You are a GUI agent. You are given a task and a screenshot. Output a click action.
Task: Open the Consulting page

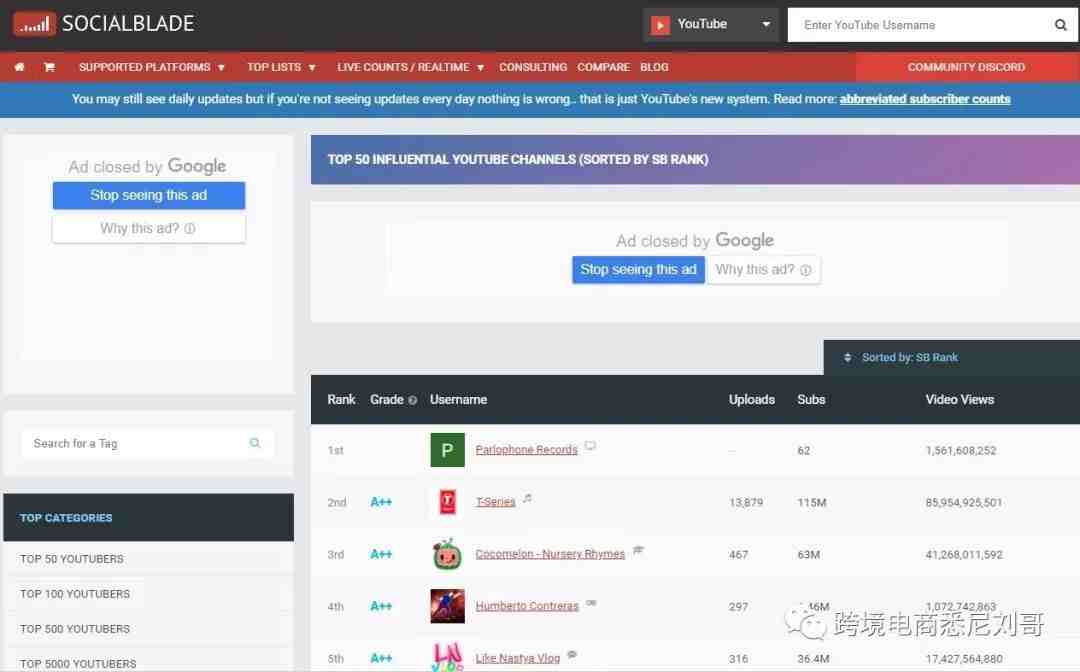533,67
